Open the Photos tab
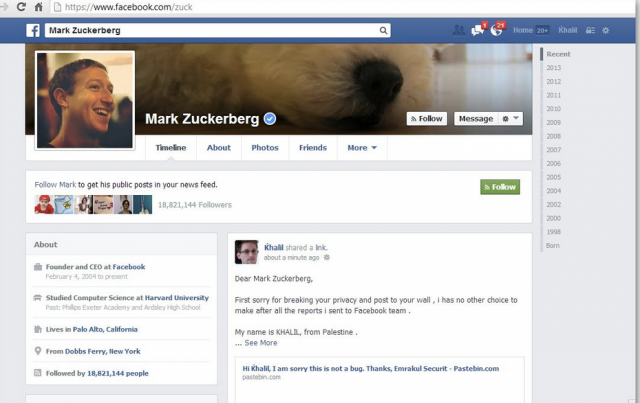The height and width of the screenshot is (403, 640). coord(265,148)
